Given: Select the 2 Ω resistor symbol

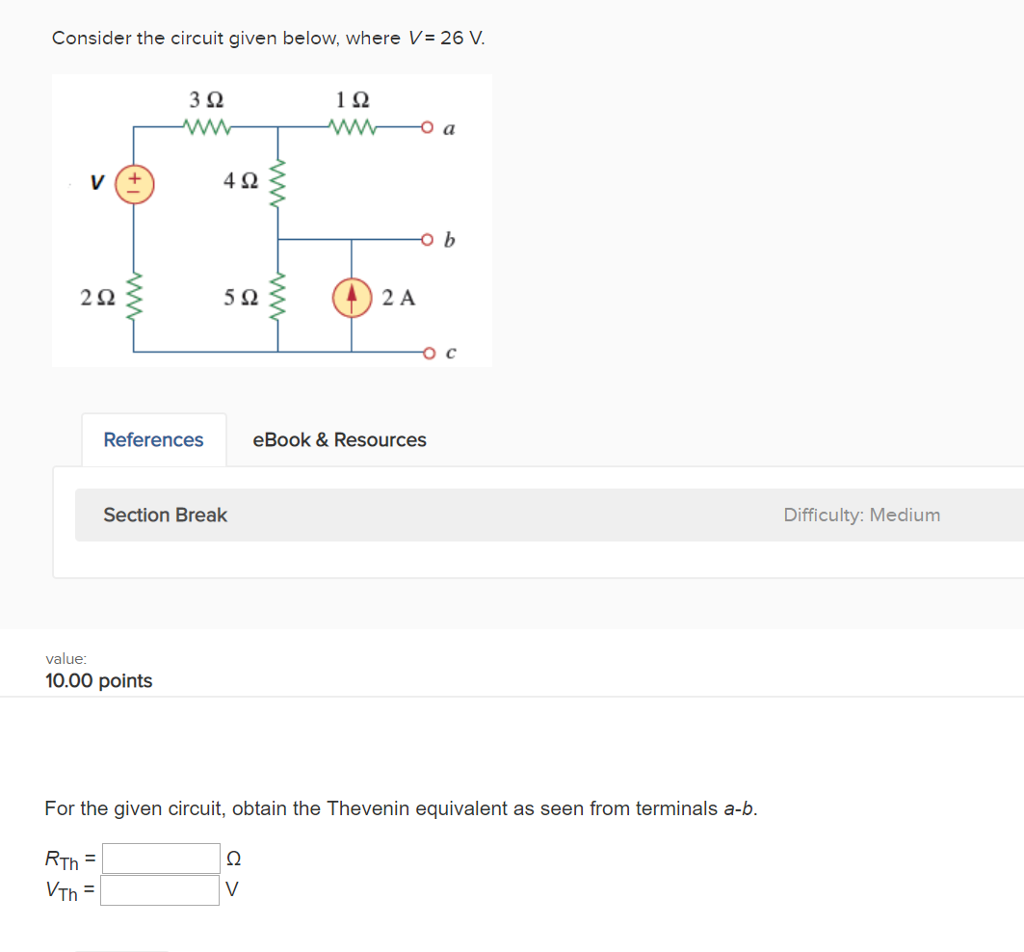Looking at the screenshot, I should 134,297.
